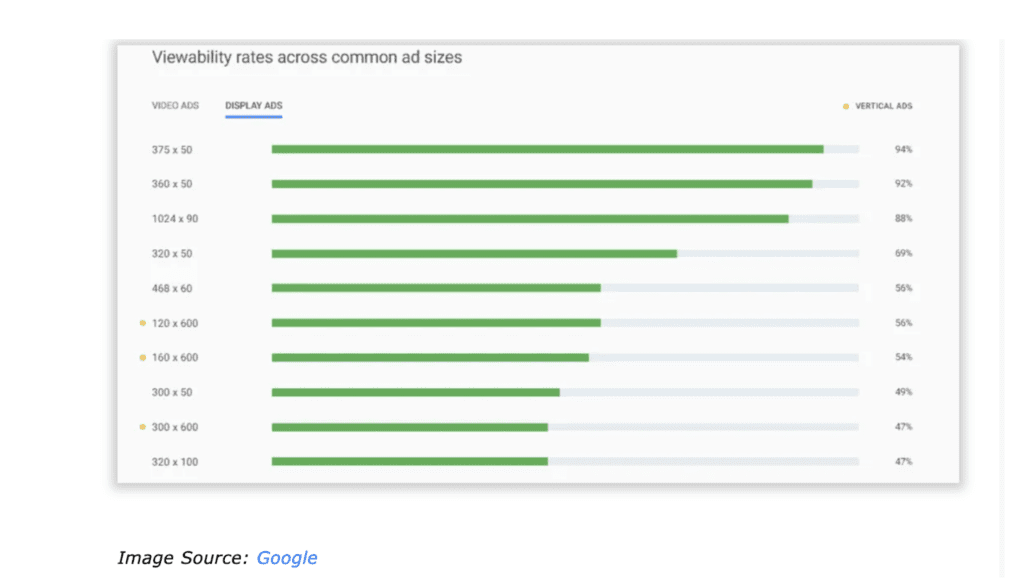This screenshot has height=579, width=1024.
Task: Click the Vertical Ads legend label
Action: coord(884,106)
